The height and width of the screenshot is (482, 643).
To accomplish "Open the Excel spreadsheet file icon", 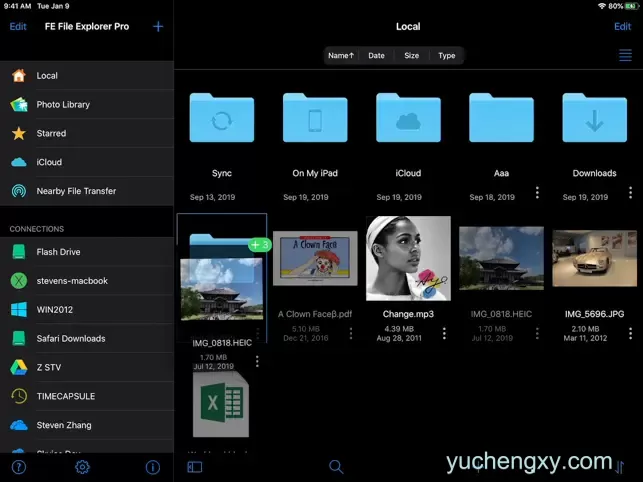I will pos(221,404).
